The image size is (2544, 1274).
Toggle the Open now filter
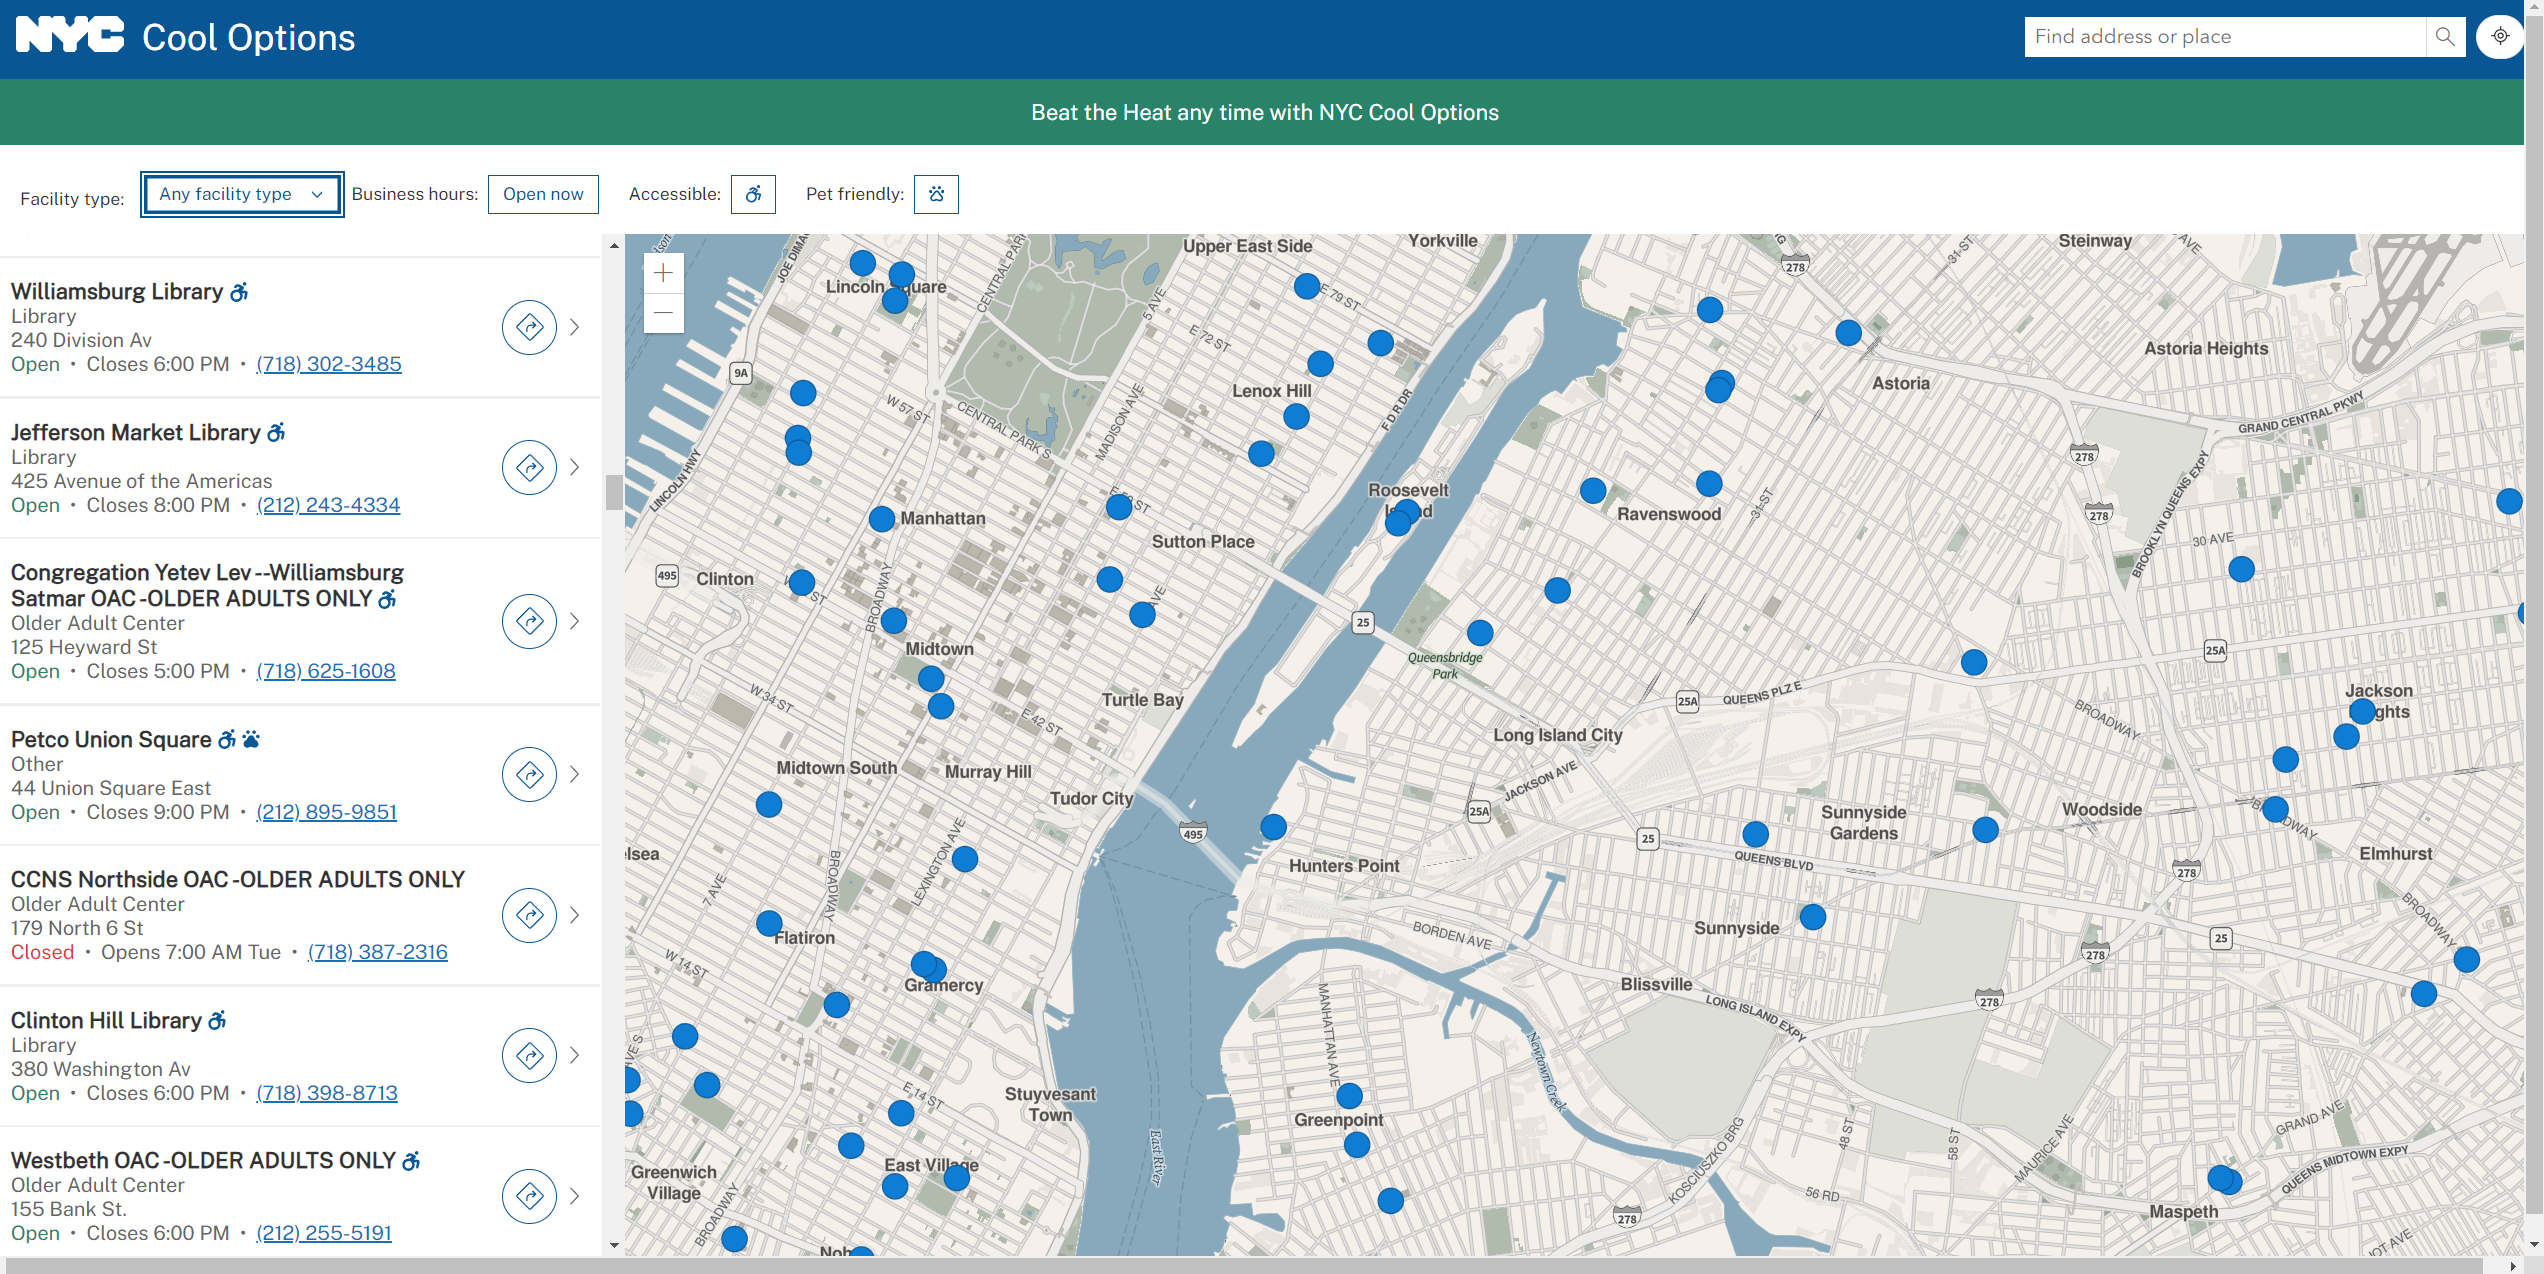[543, 194]
